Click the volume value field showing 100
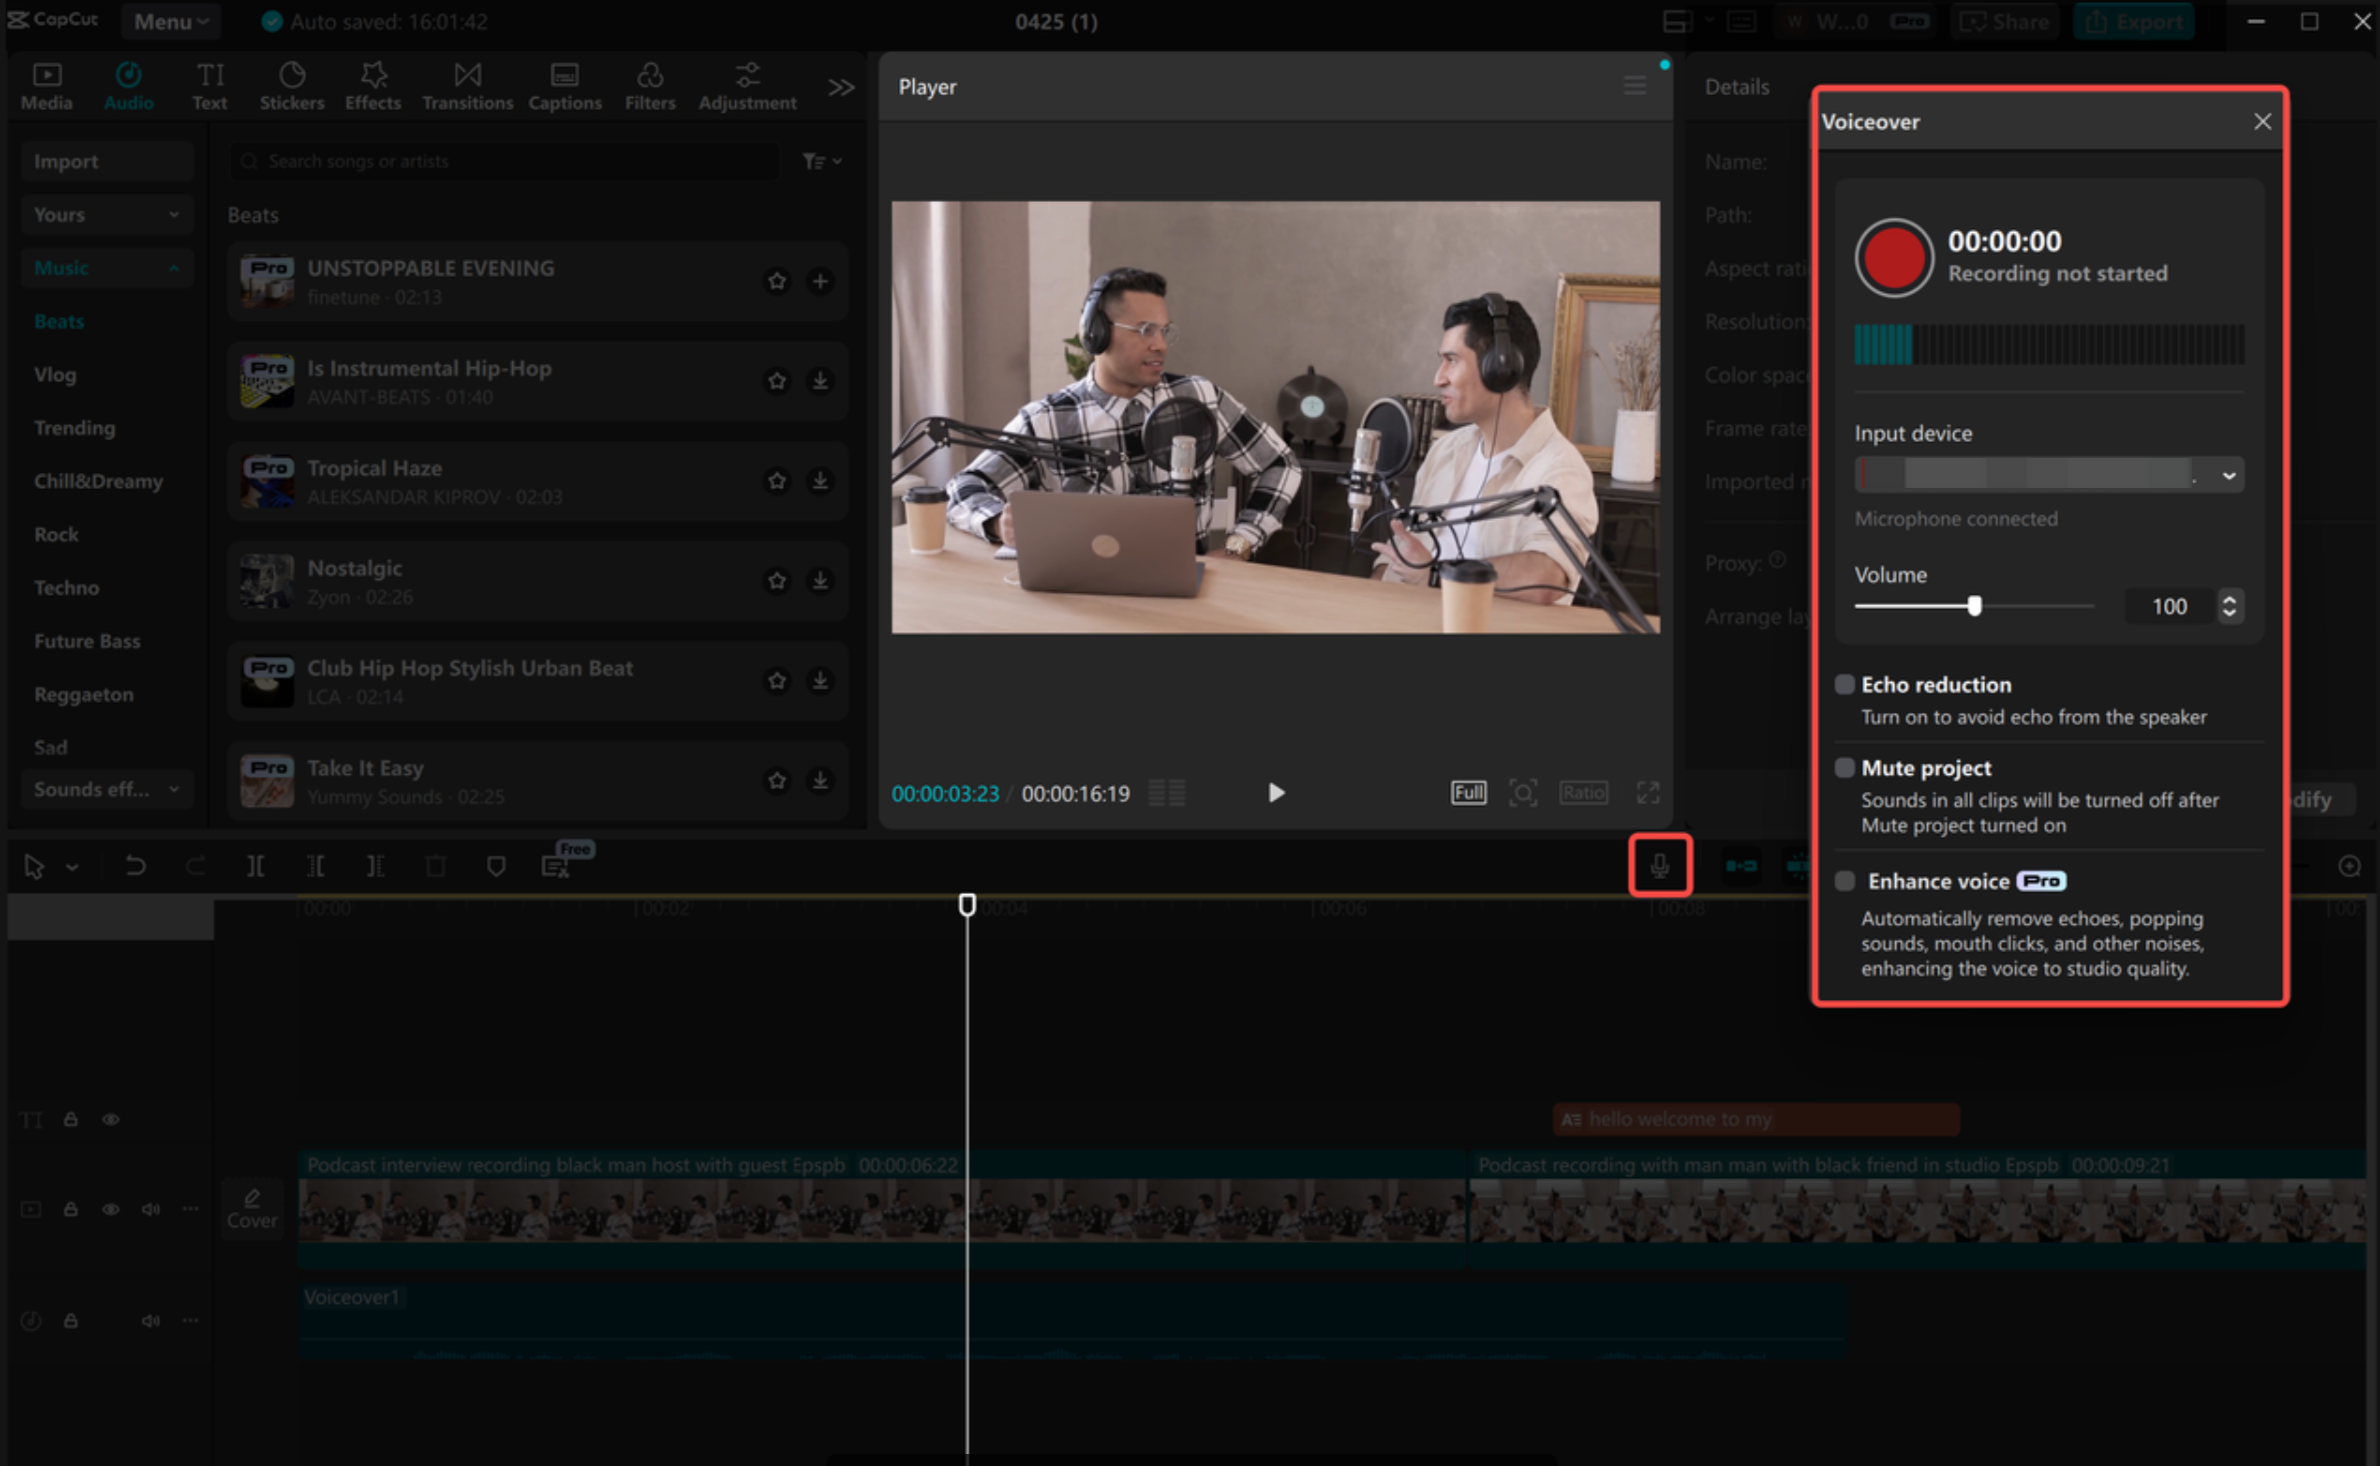The image size is (2380, 1466). (2169, 606)
